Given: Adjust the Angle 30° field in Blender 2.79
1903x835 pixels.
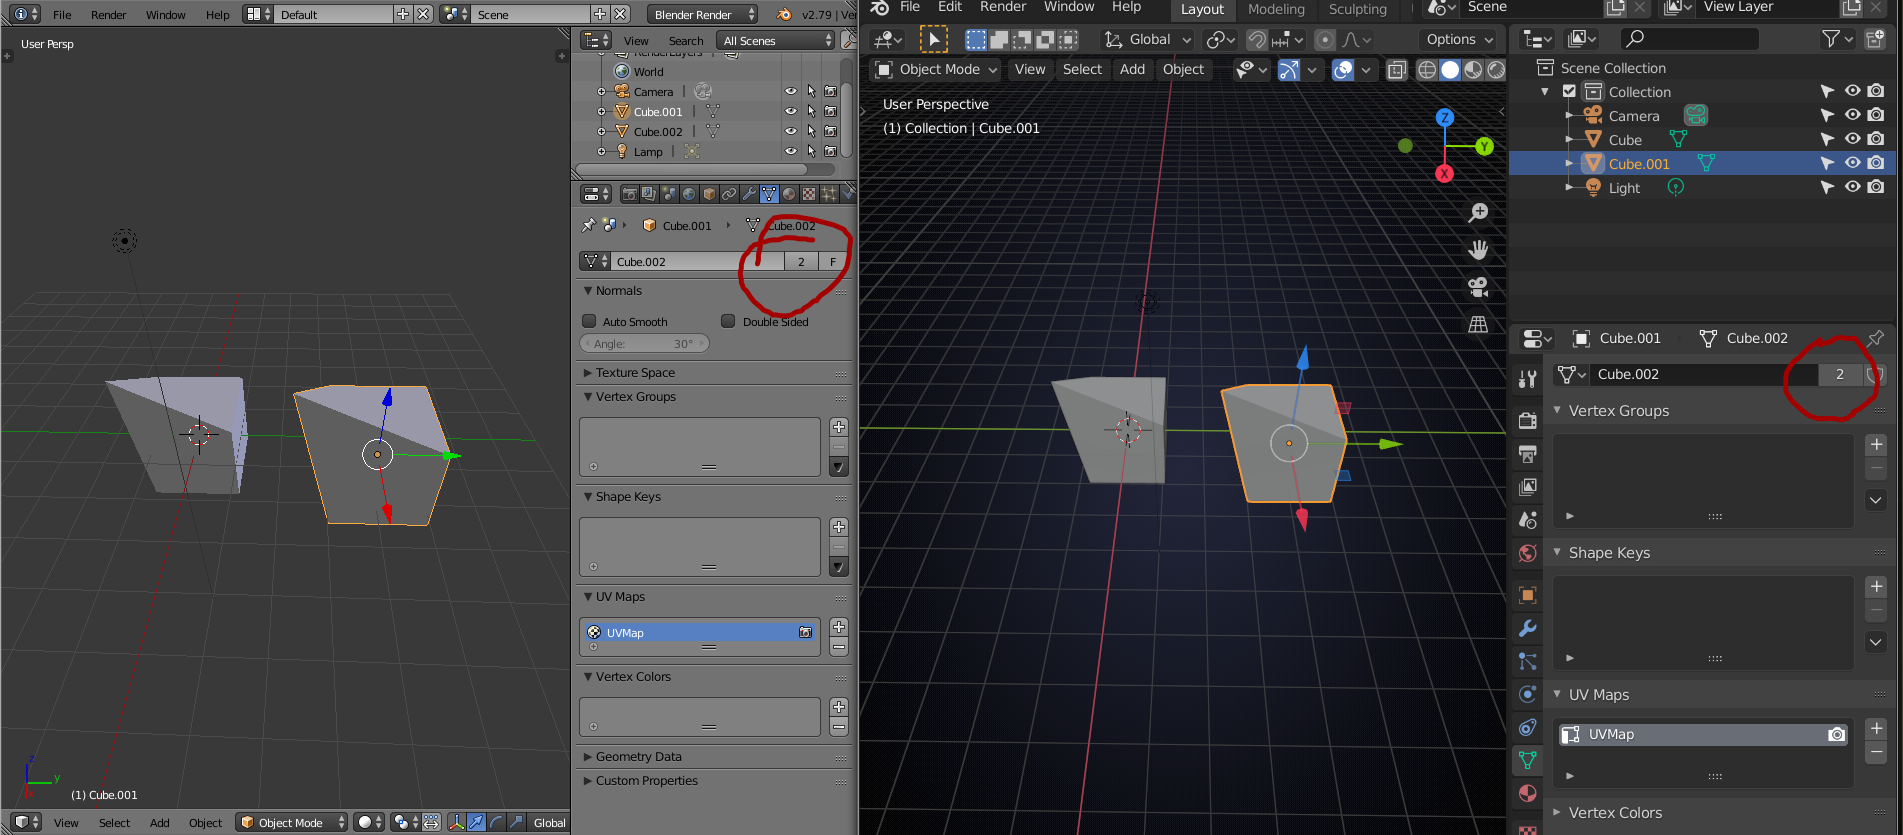Looking at the screenshot, I should click(x=644, y=344).
